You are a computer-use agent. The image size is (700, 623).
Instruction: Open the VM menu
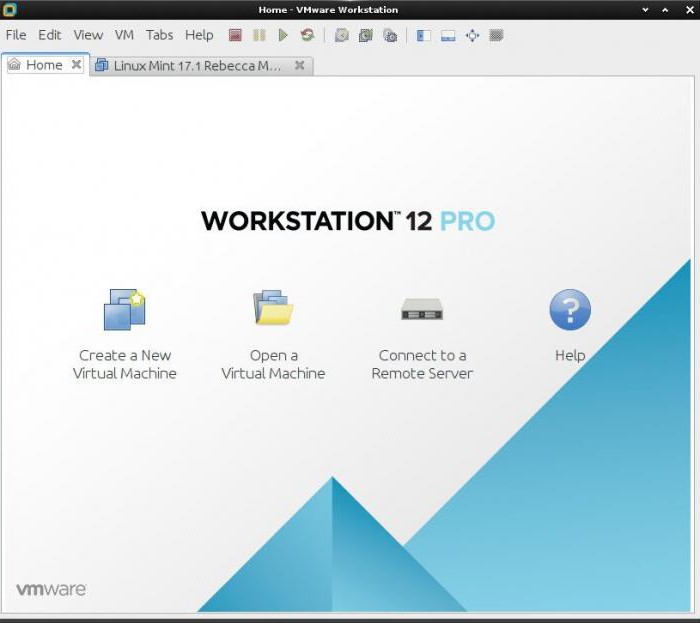(x=124, y=35)
